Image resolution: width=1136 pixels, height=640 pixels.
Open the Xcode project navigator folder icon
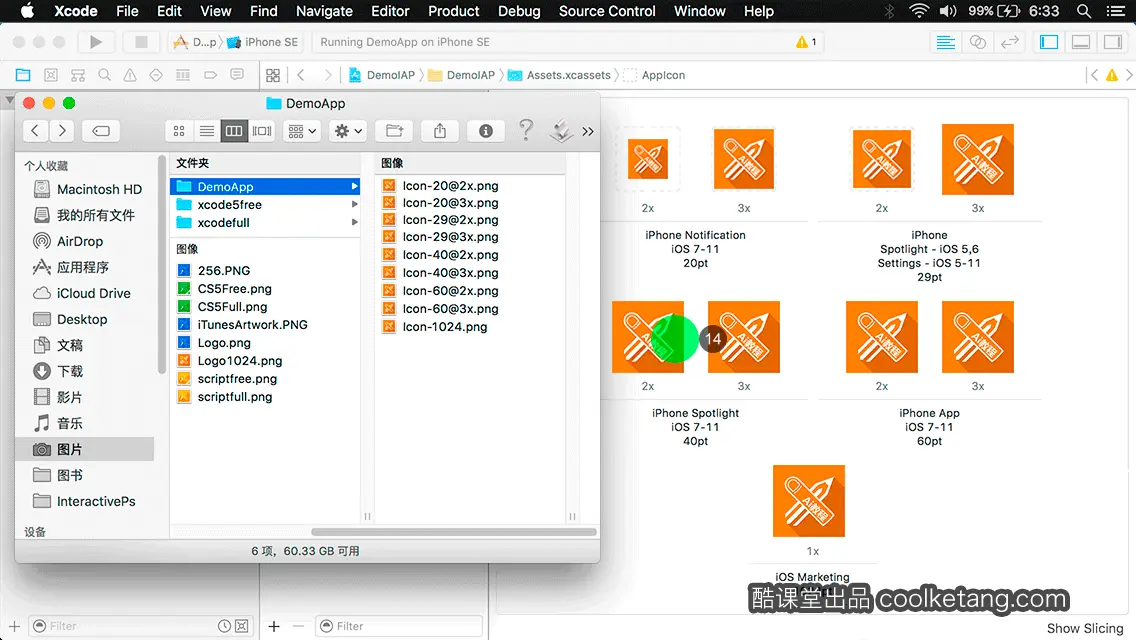pos(23,75)
